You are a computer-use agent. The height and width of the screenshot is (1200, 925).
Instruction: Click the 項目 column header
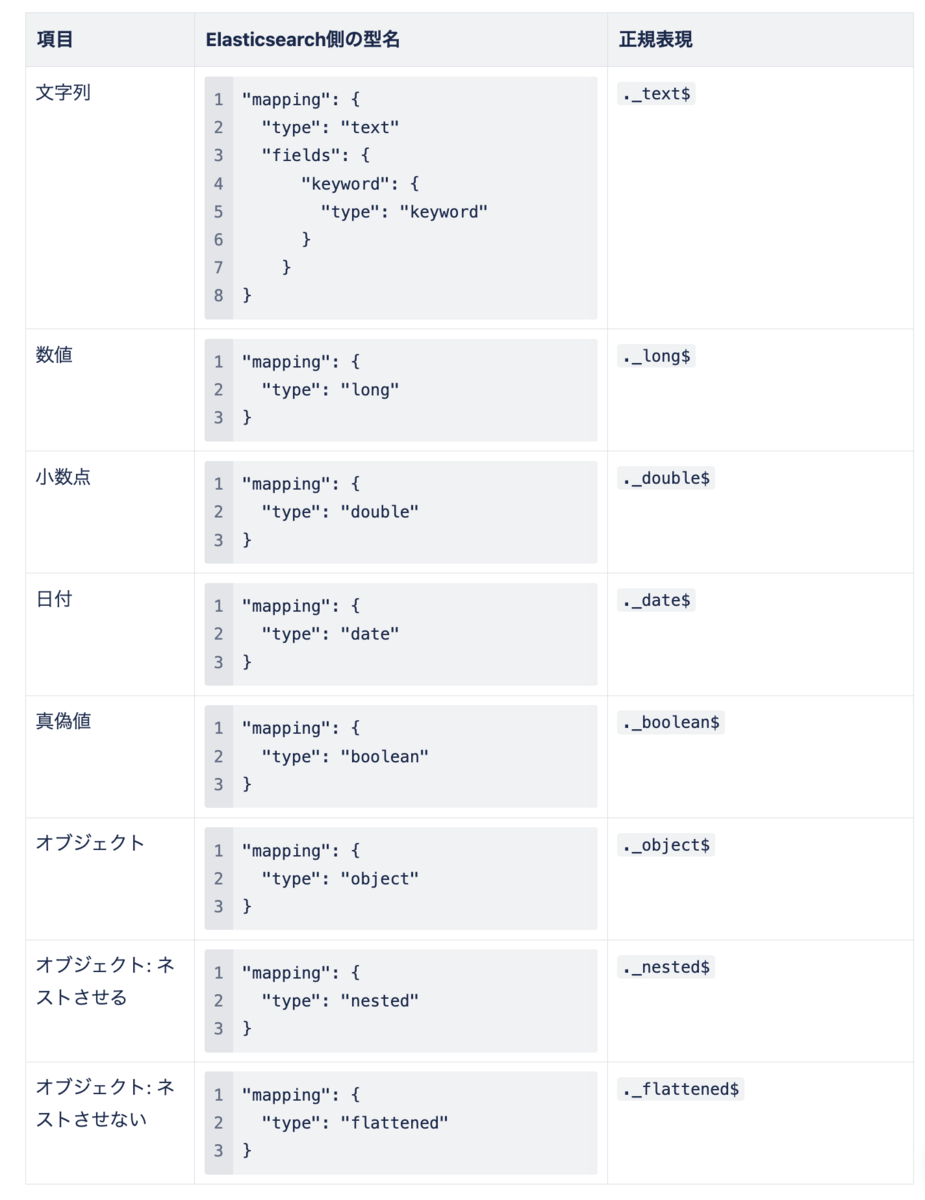[55, 40]
